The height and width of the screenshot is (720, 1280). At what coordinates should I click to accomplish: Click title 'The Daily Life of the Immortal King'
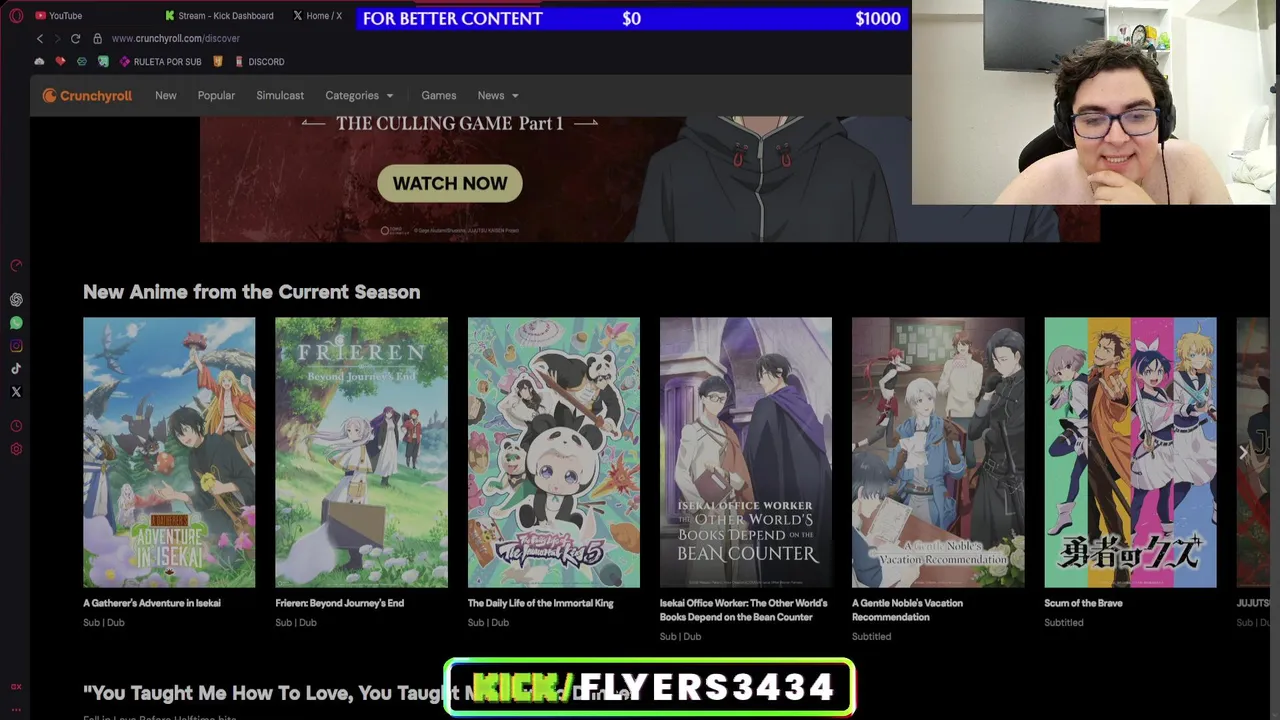tap(541, 603)
